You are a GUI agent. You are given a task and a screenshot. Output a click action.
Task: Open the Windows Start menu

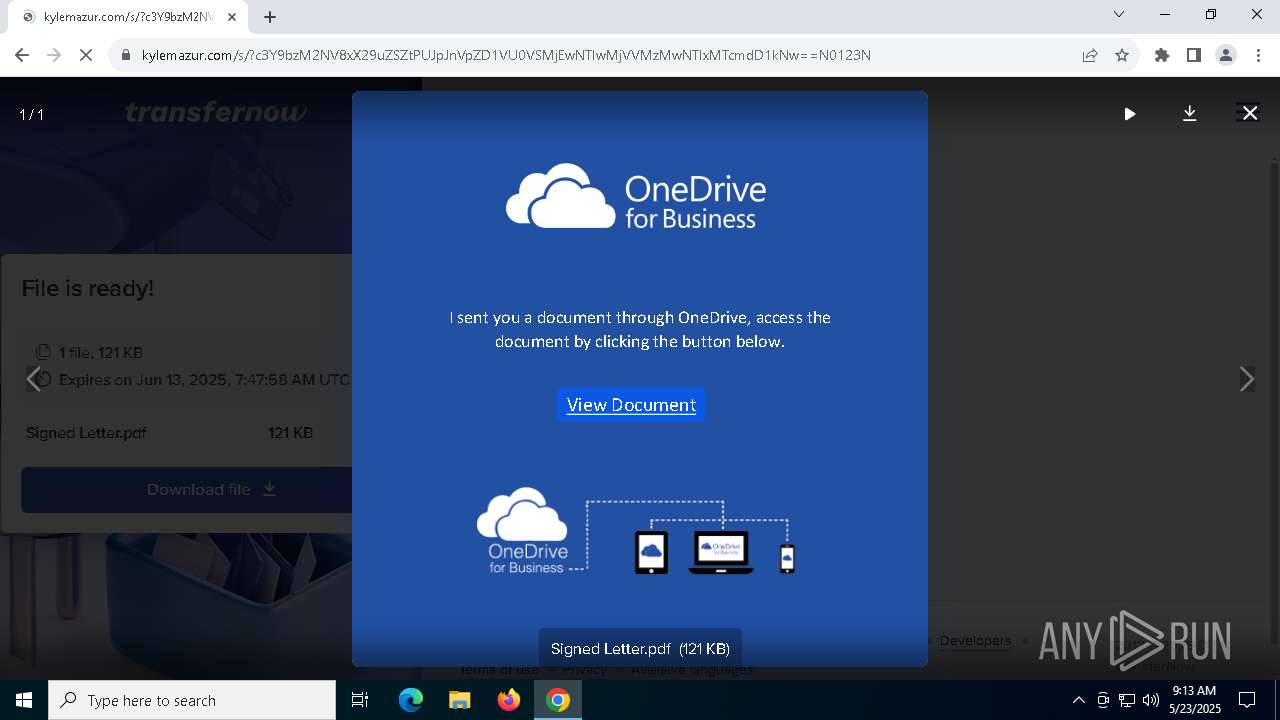coord(24,700)
